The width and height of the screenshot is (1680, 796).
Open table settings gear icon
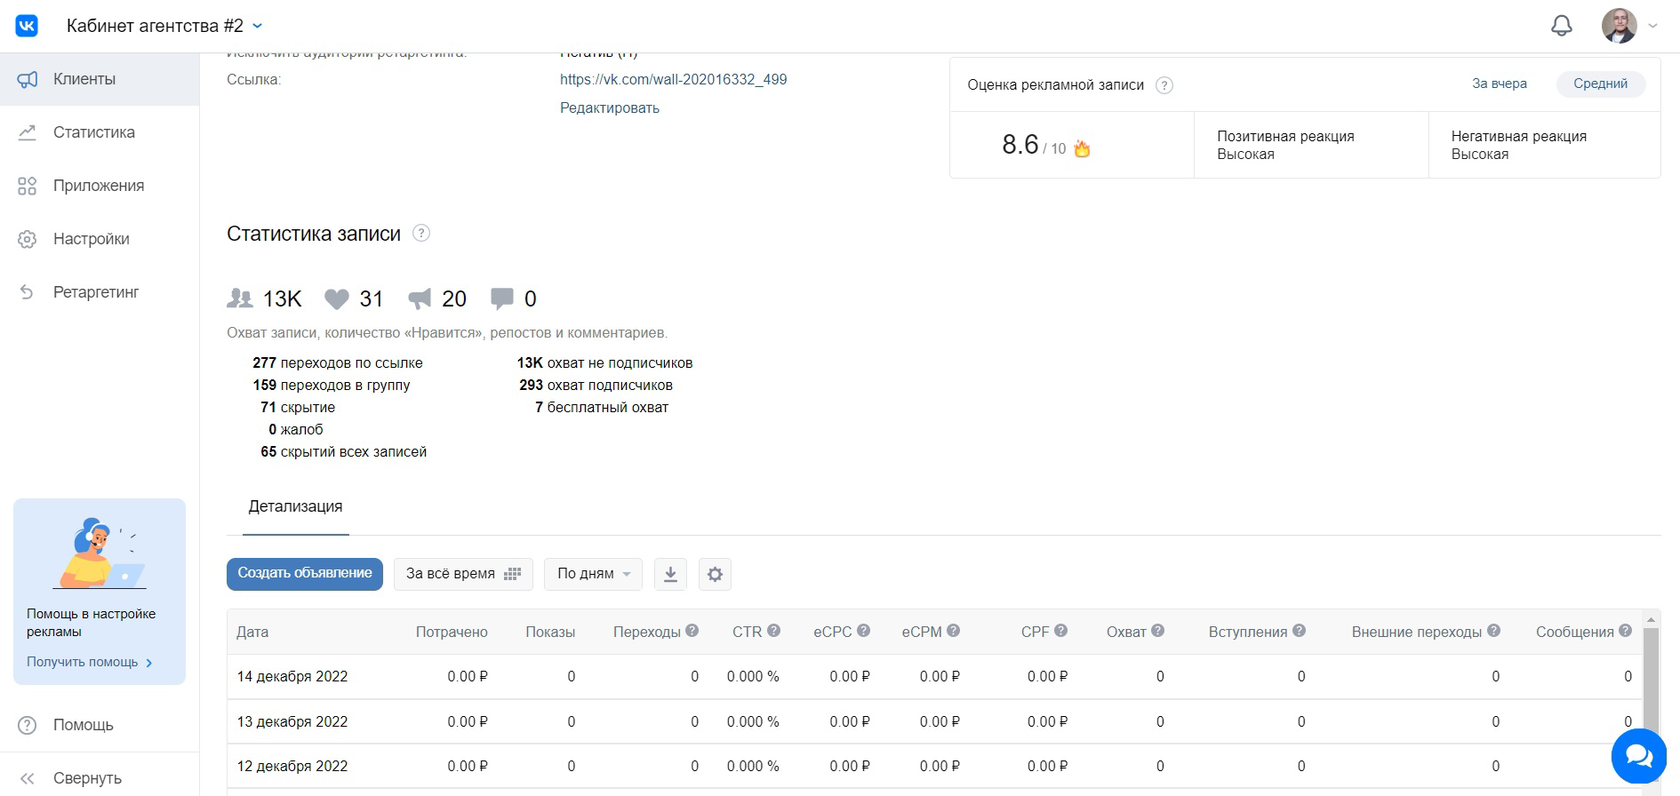[x=715, y=574]
